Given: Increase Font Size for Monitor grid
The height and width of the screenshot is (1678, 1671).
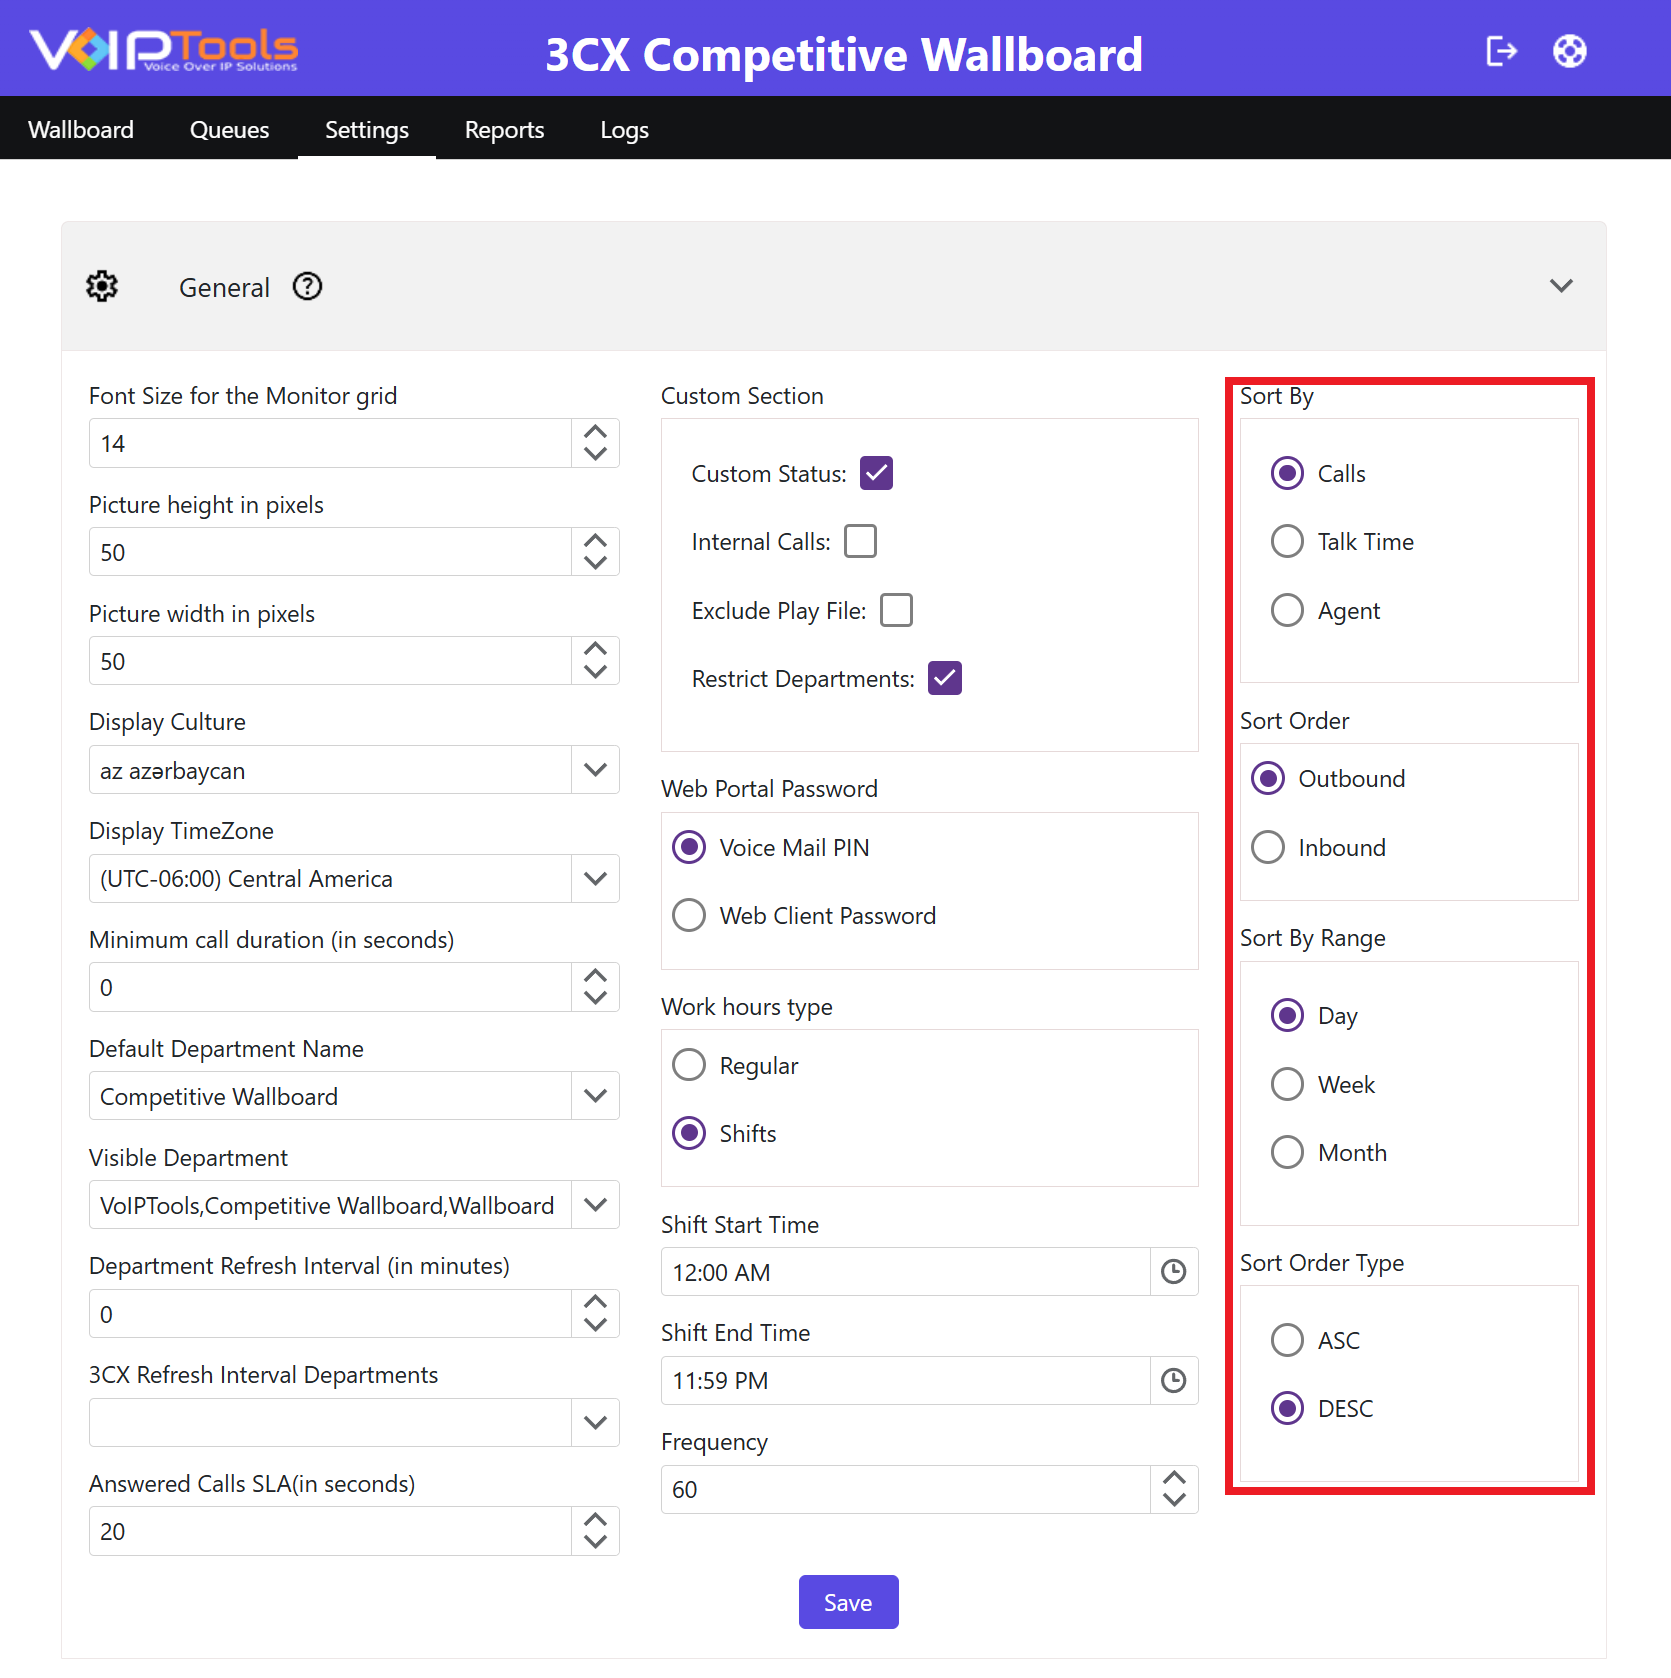Looking at the screenshot, I should click(x=595, y=432).
